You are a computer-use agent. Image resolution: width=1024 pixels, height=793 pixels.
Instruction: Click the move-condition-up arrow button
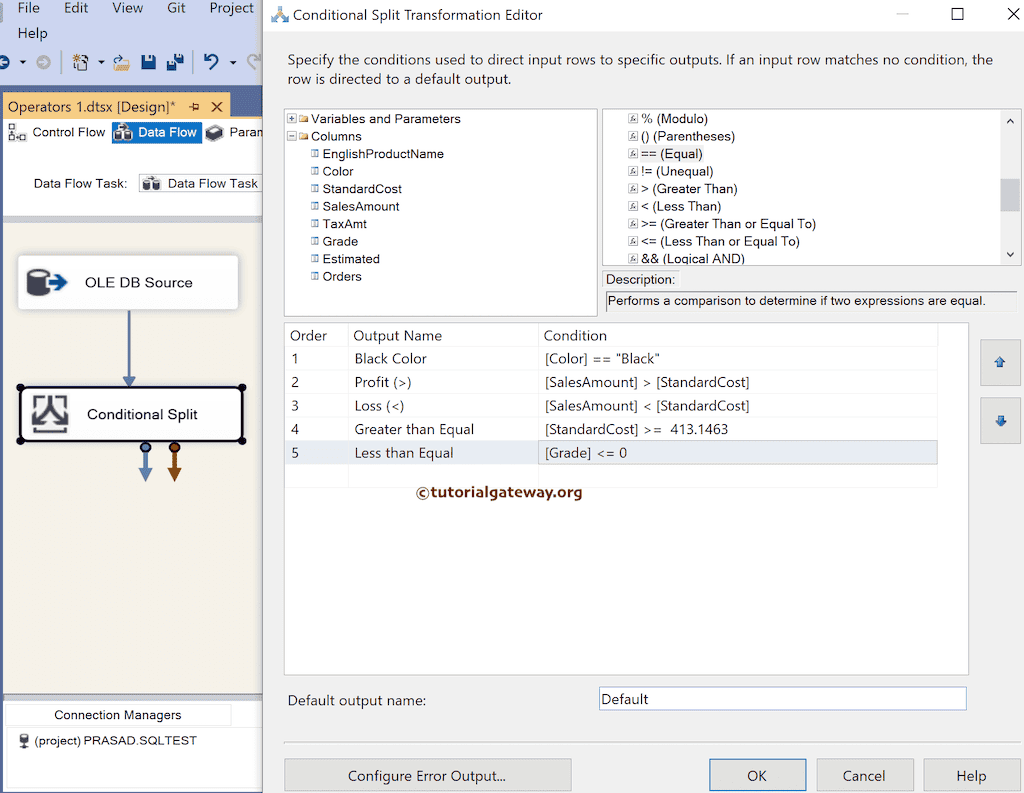[x=1000, y=364]
